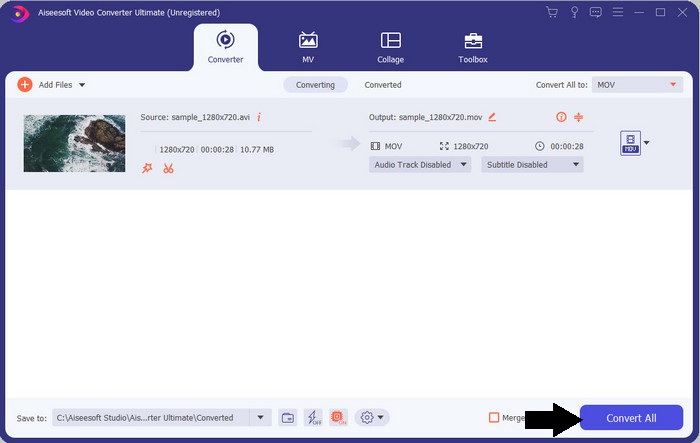Viewport: 700px width, 443px height.
Task: Expand the Save to path dropdown arrow
Action: (260, 418)
